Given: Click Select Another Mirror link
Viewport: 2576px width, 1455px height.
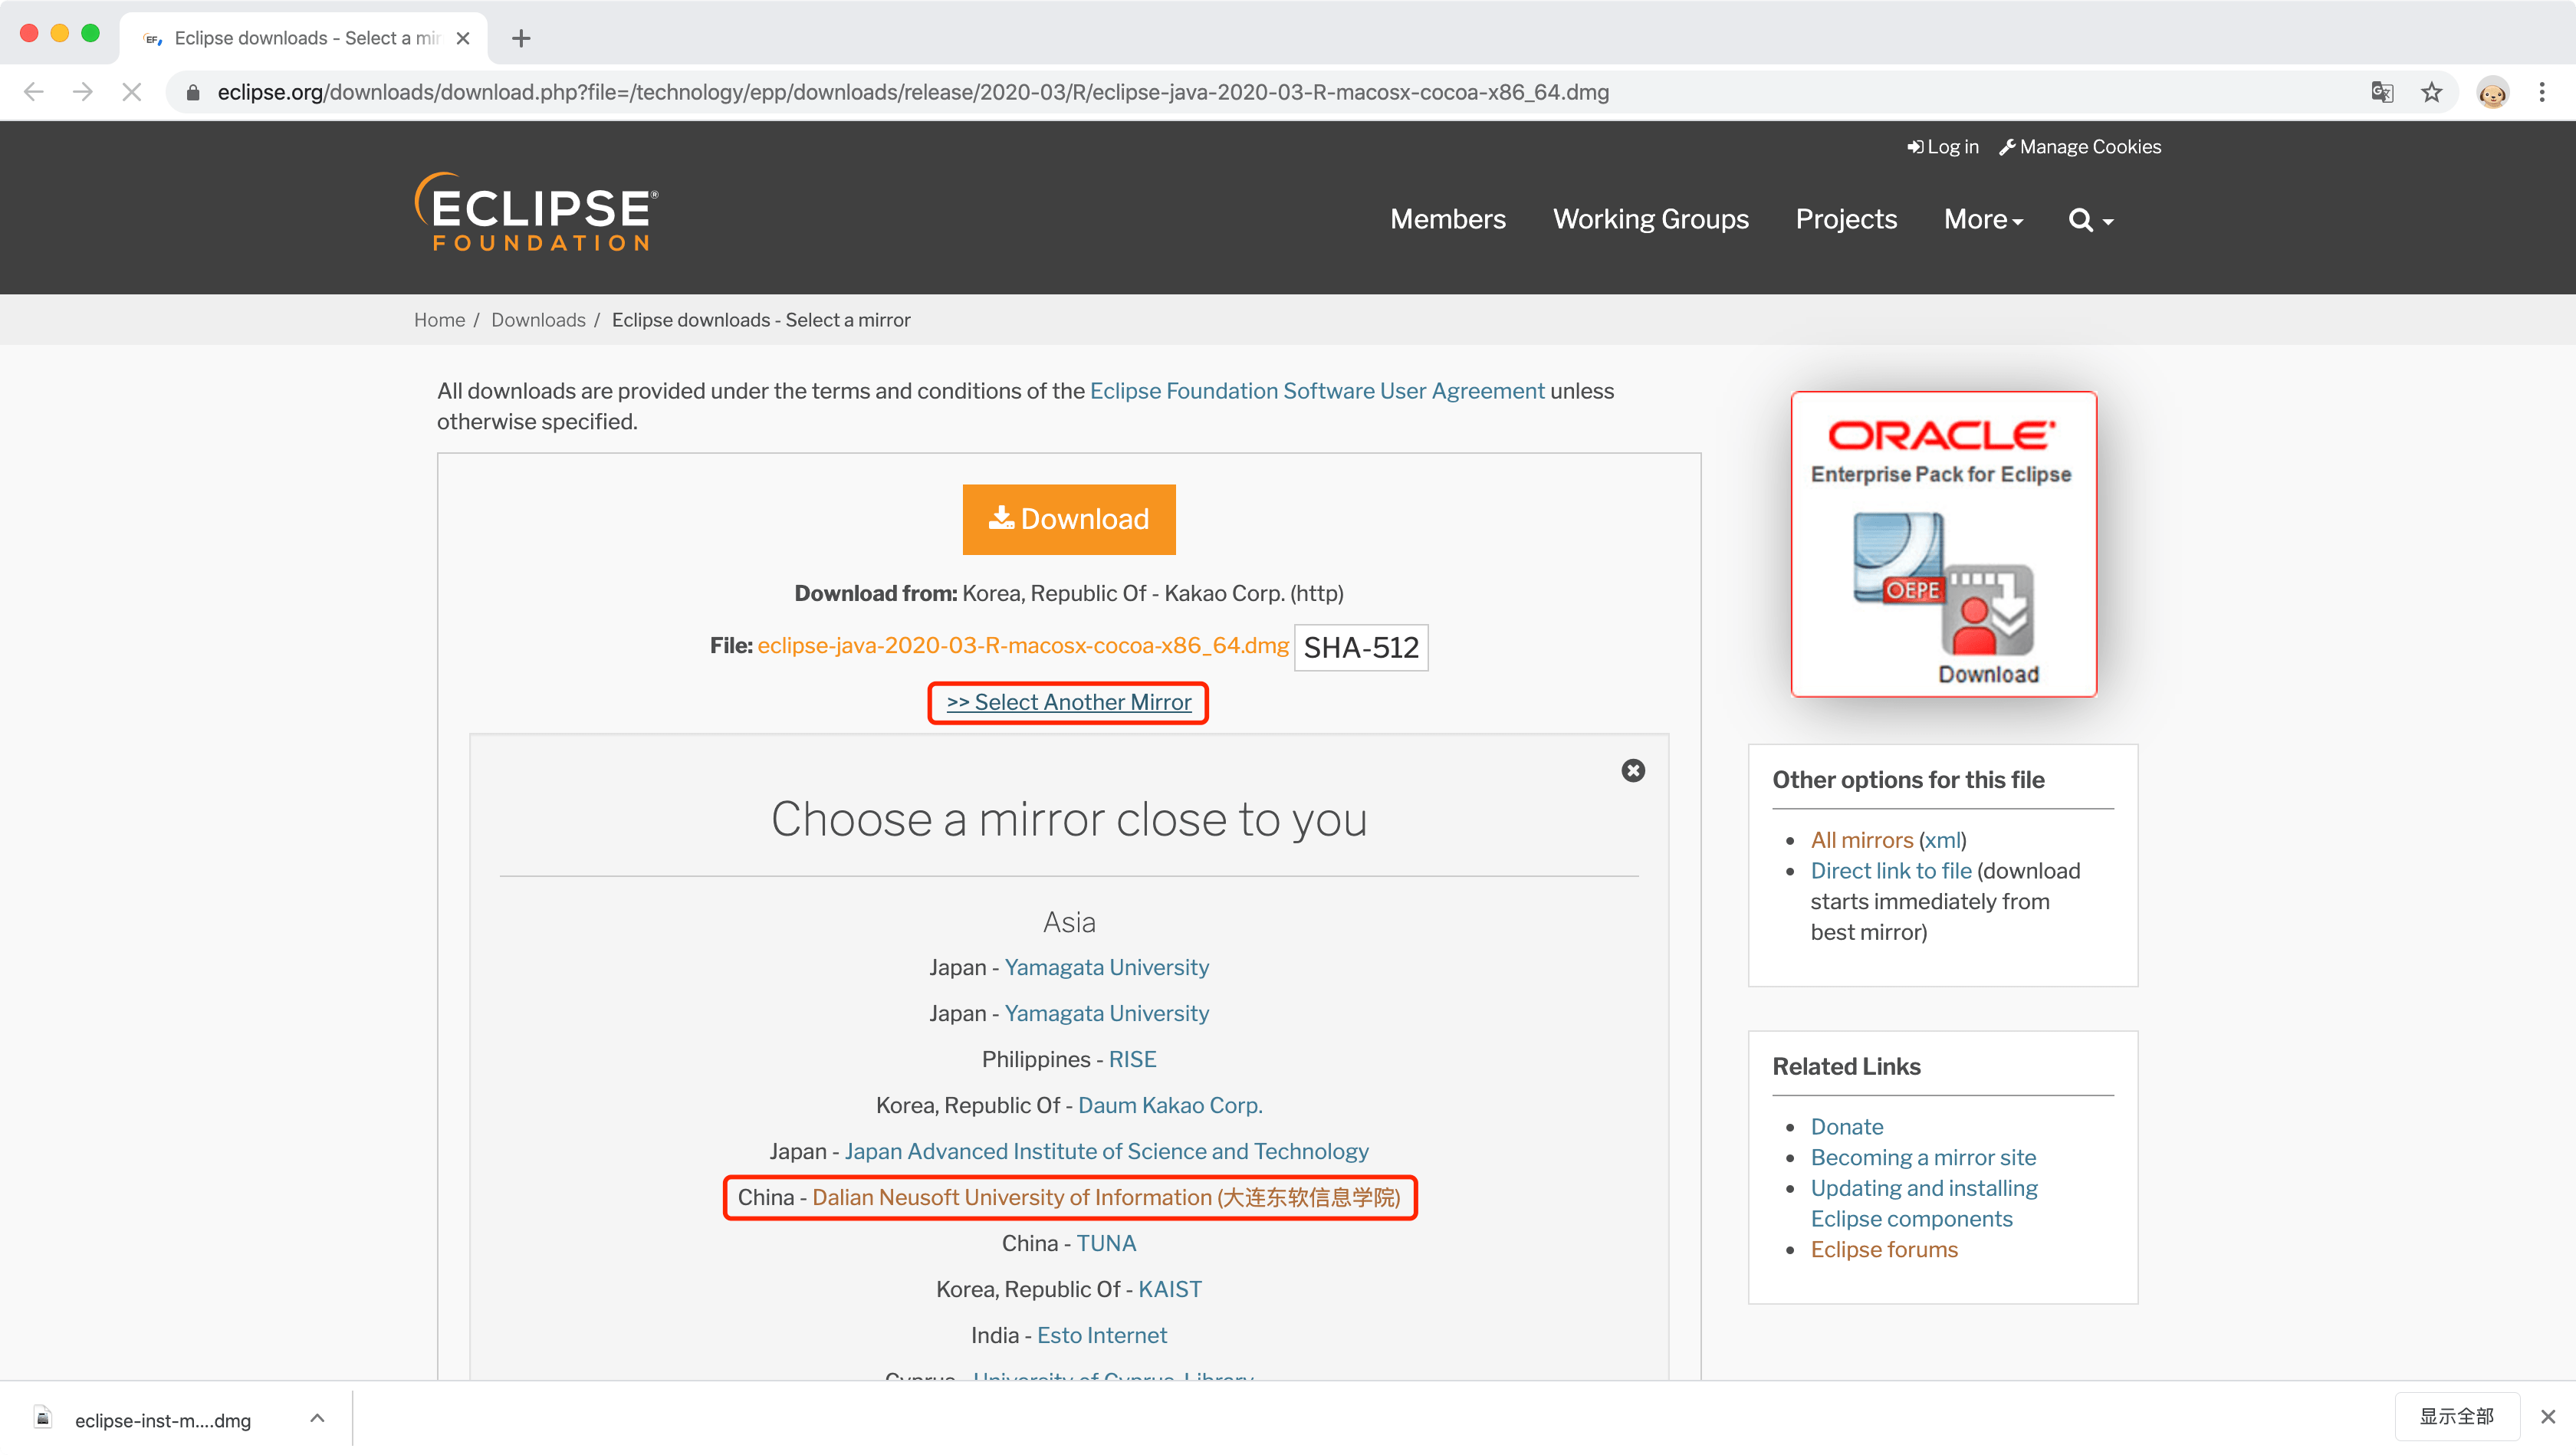Looking at the screenshot, I should [1069, 702].
